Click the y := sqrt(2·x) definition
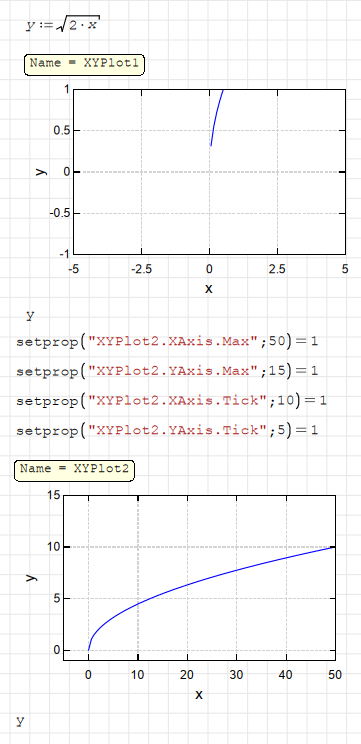 pos(63,24)
